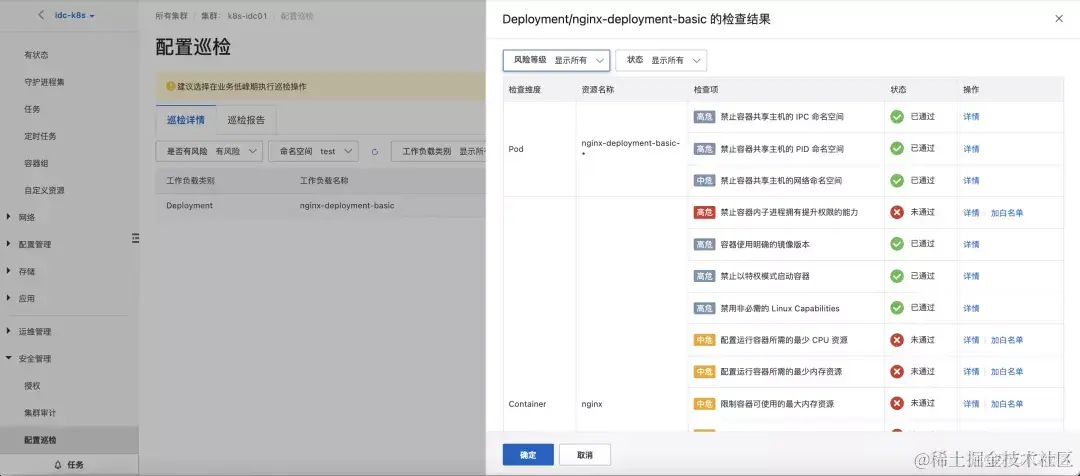1080x476 pixels.
Task: Open 集群审计 in the sidebar
Action: click(x=40, y=413)
